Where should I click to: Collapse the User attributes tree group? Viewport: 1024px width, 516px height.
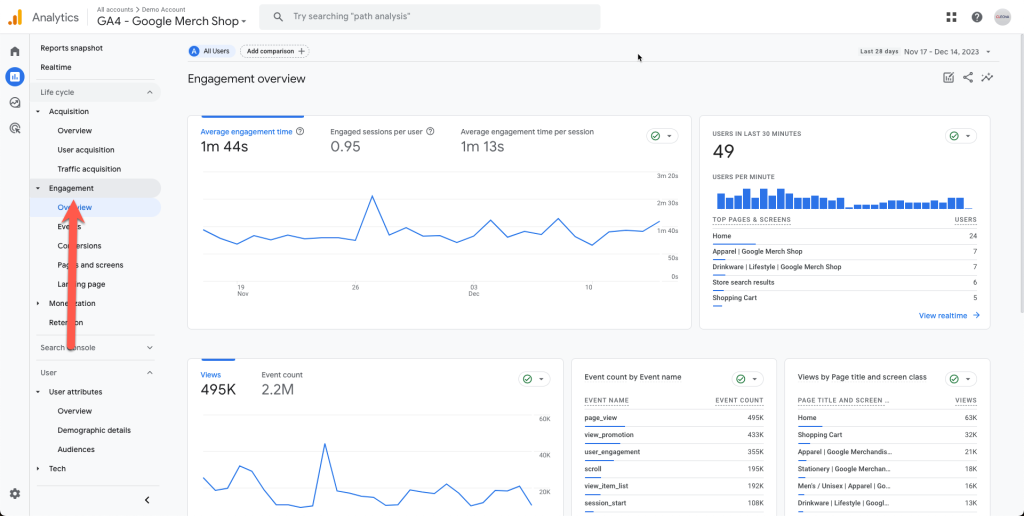click(x=38, y=392)
